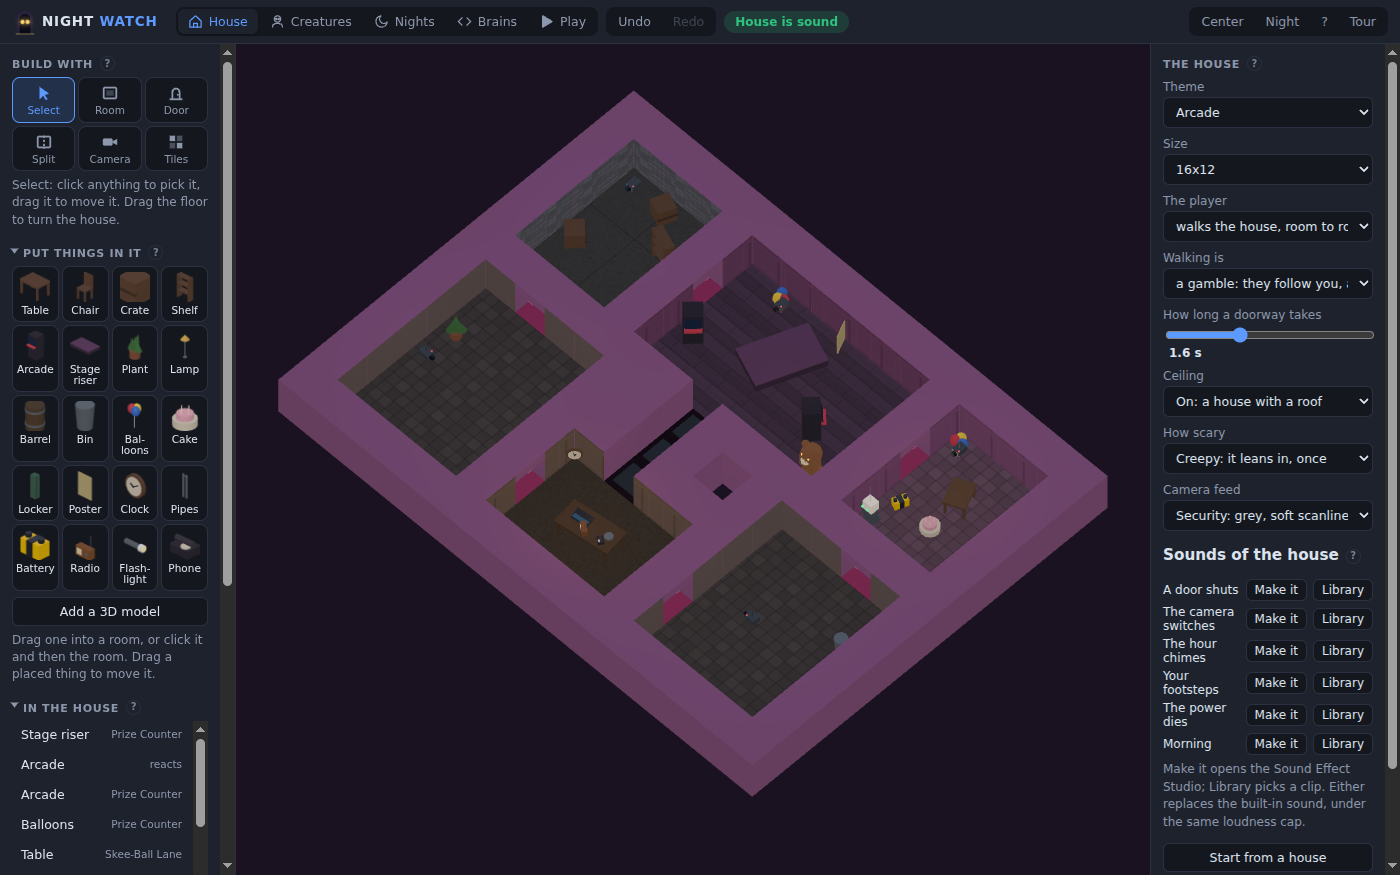The image size is (1400, 875).
Task: Activate the Split build tool
Action: click(43, 149)
